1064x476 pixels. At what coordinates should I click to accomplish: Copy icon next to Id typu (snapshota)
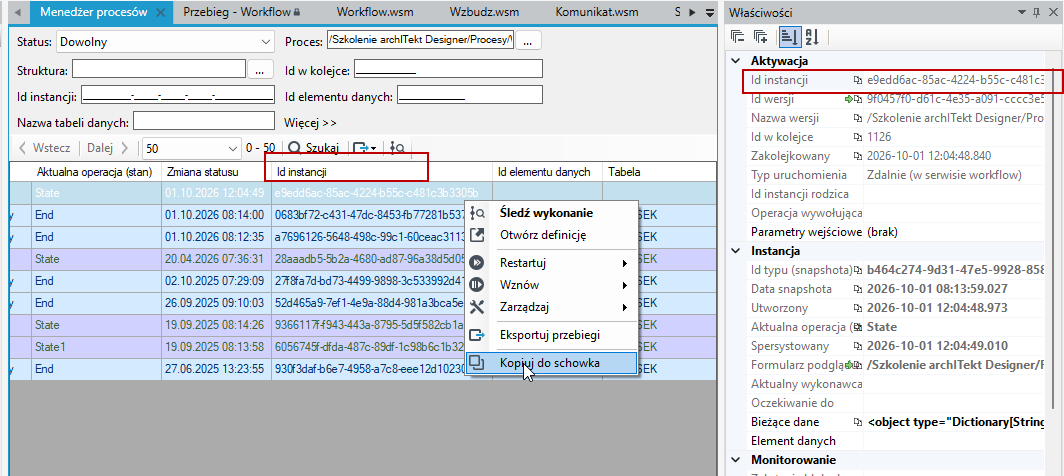[x=857, y=270]
